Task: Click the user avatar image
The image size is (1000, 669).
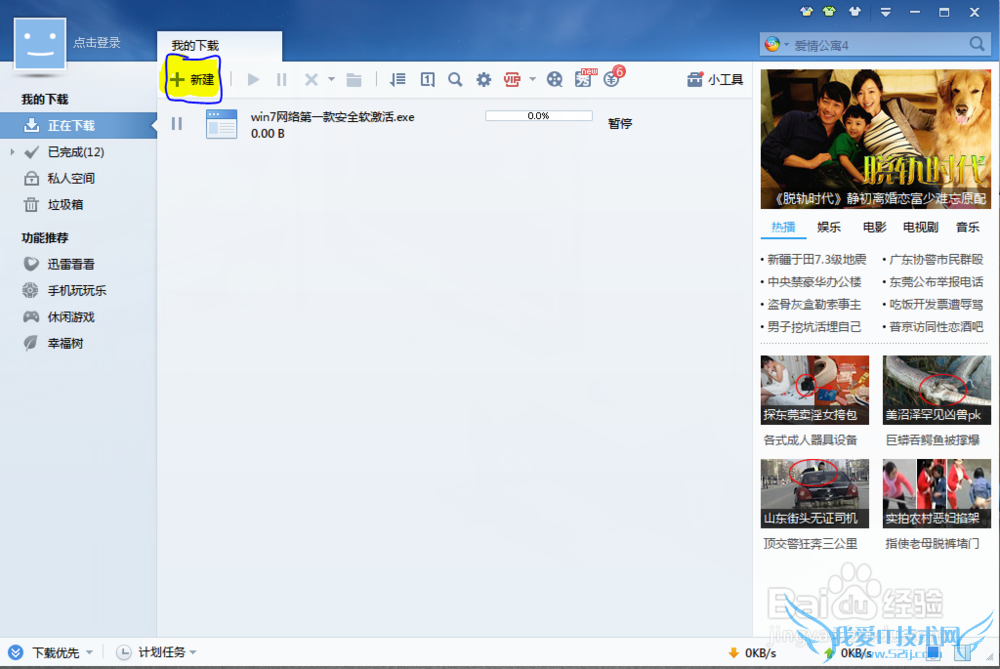Action: point(40,43)
